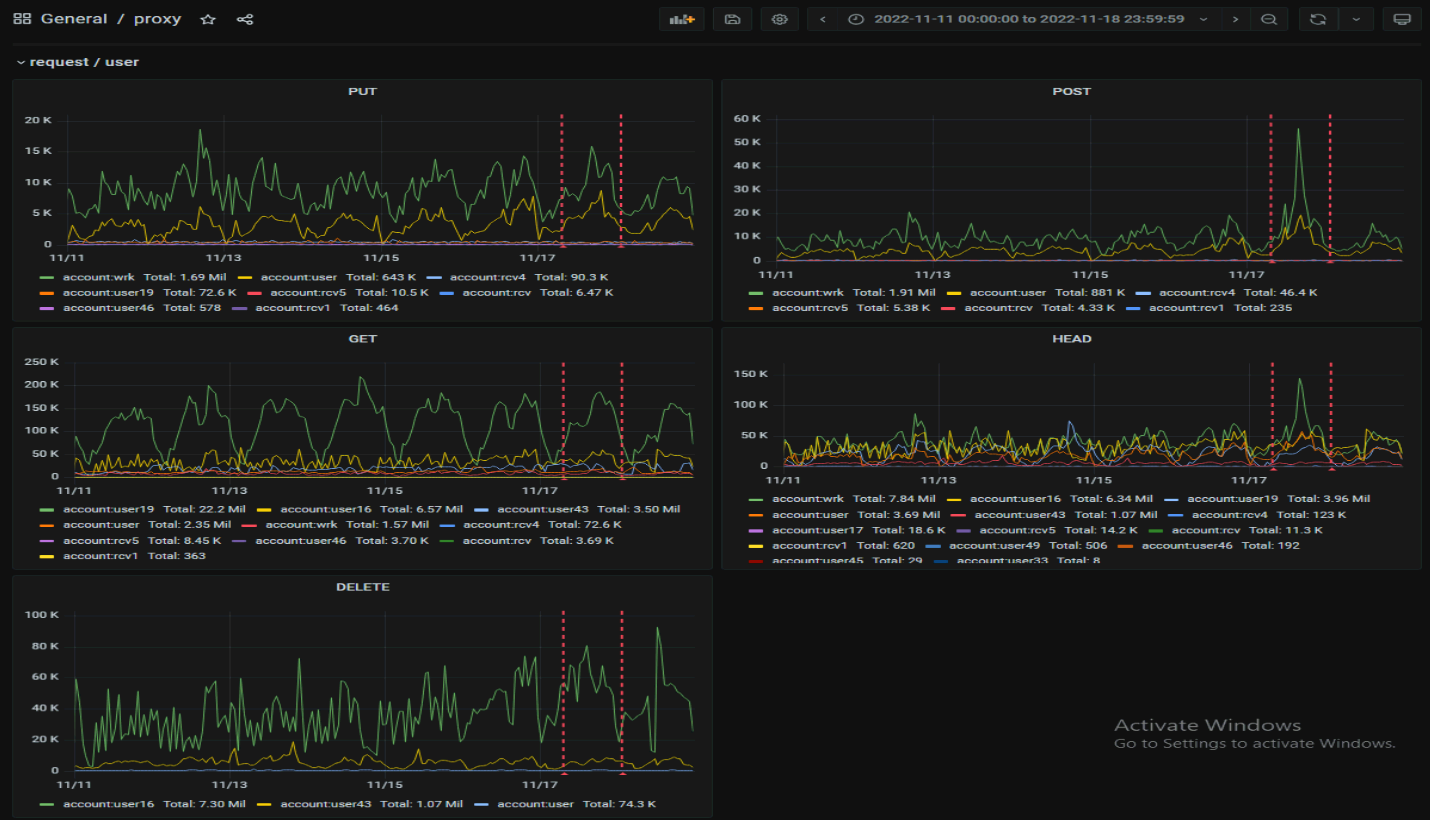Open the refresh interval dropdown arrow
The height and width of the screenshot is (820, 1430).
[x=1355, y=19]
